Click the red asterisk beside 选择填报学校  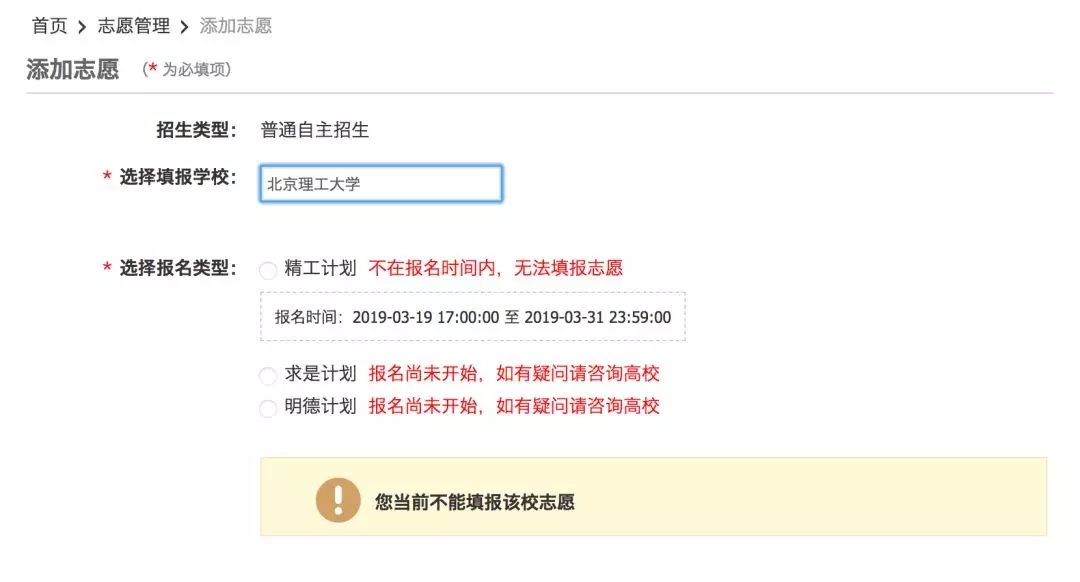106,178
